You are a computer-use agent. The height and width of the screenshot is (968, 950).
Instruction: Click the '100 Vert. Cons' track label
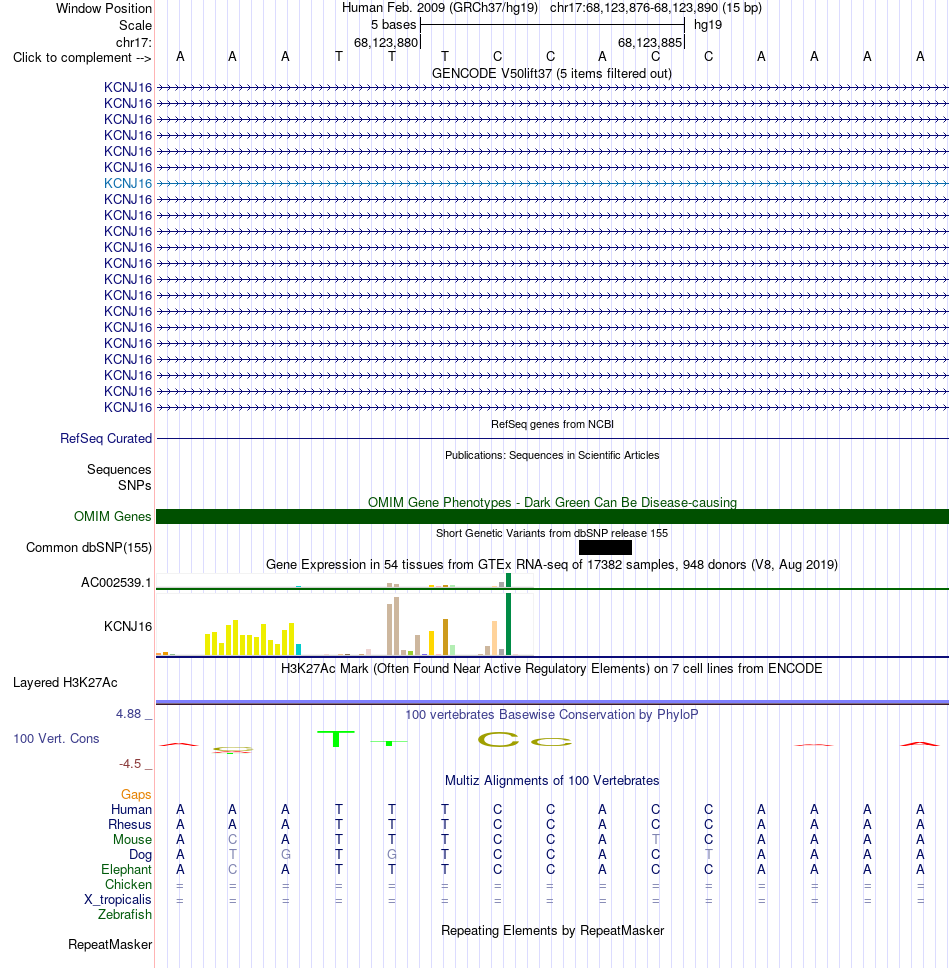coord(56,738)
